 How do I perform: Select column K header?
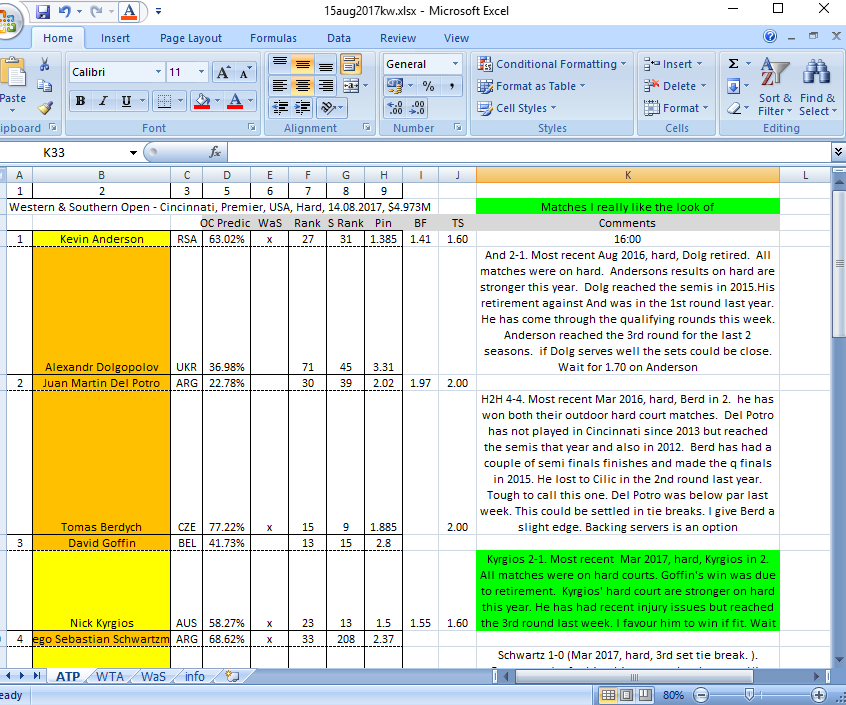(x=627, y=175)
